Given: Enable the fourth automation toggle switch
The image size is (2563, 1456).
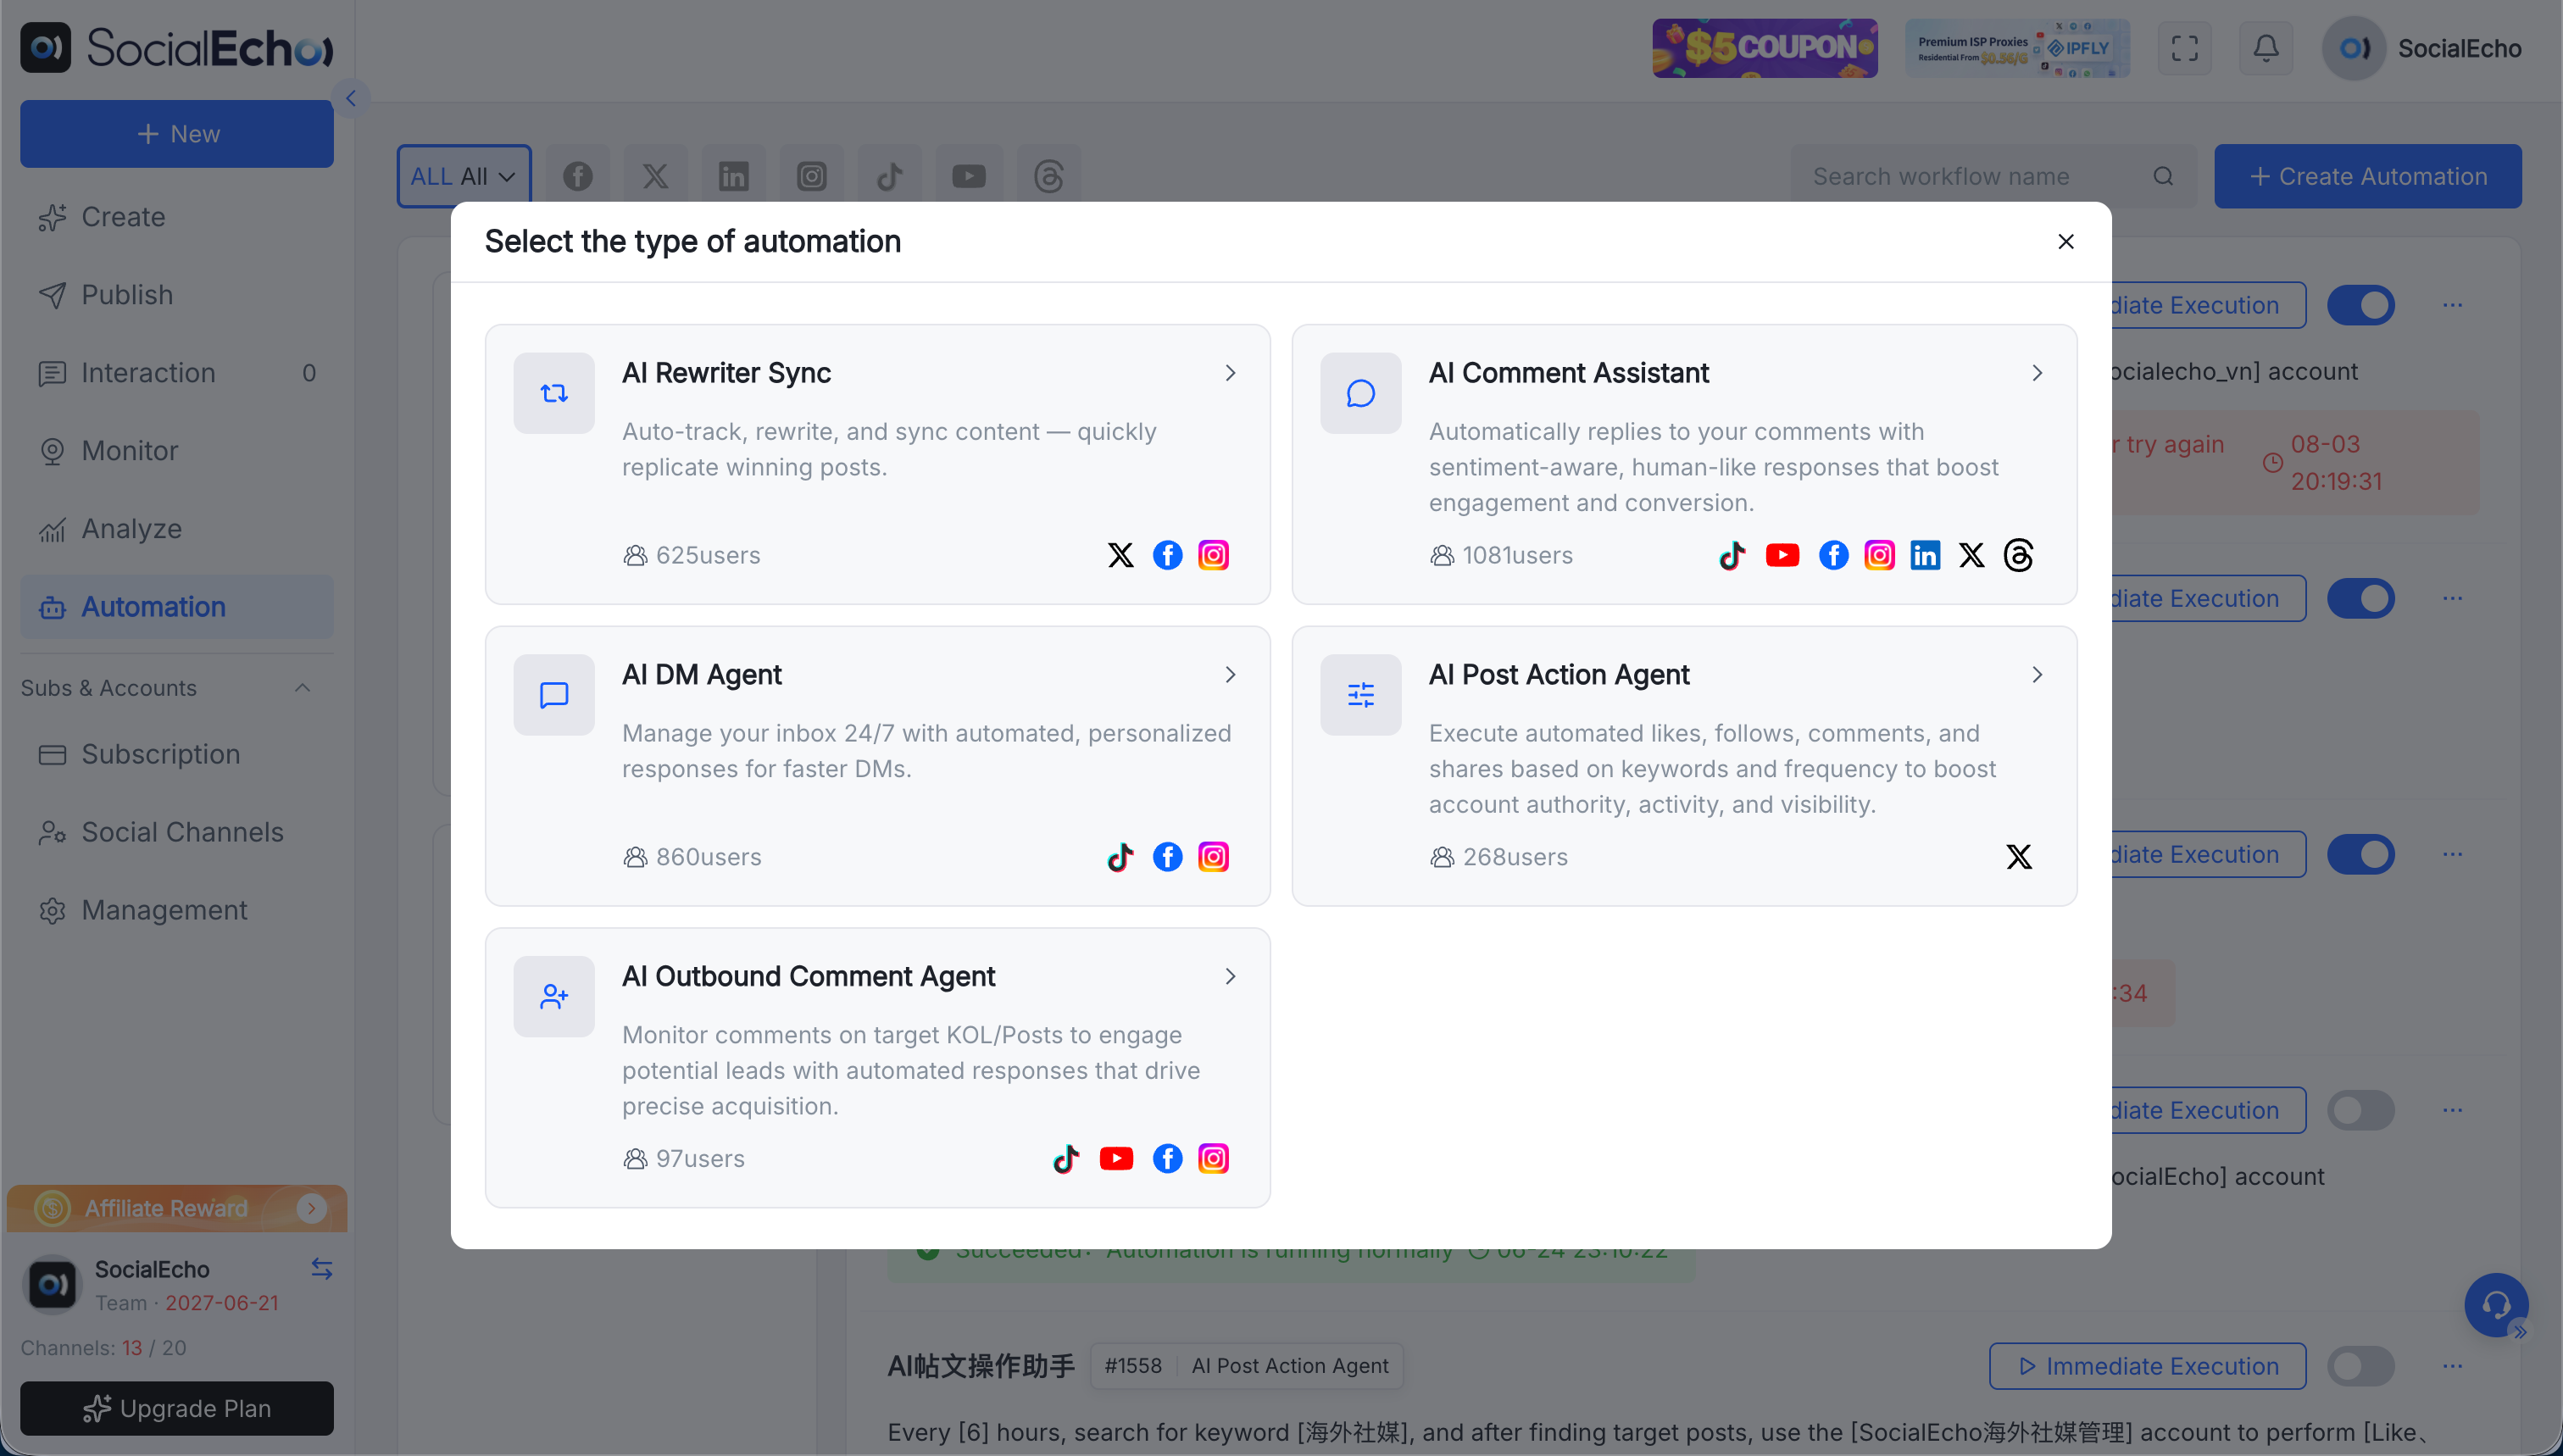Looking at the screenshot, I should 2361,1111.
